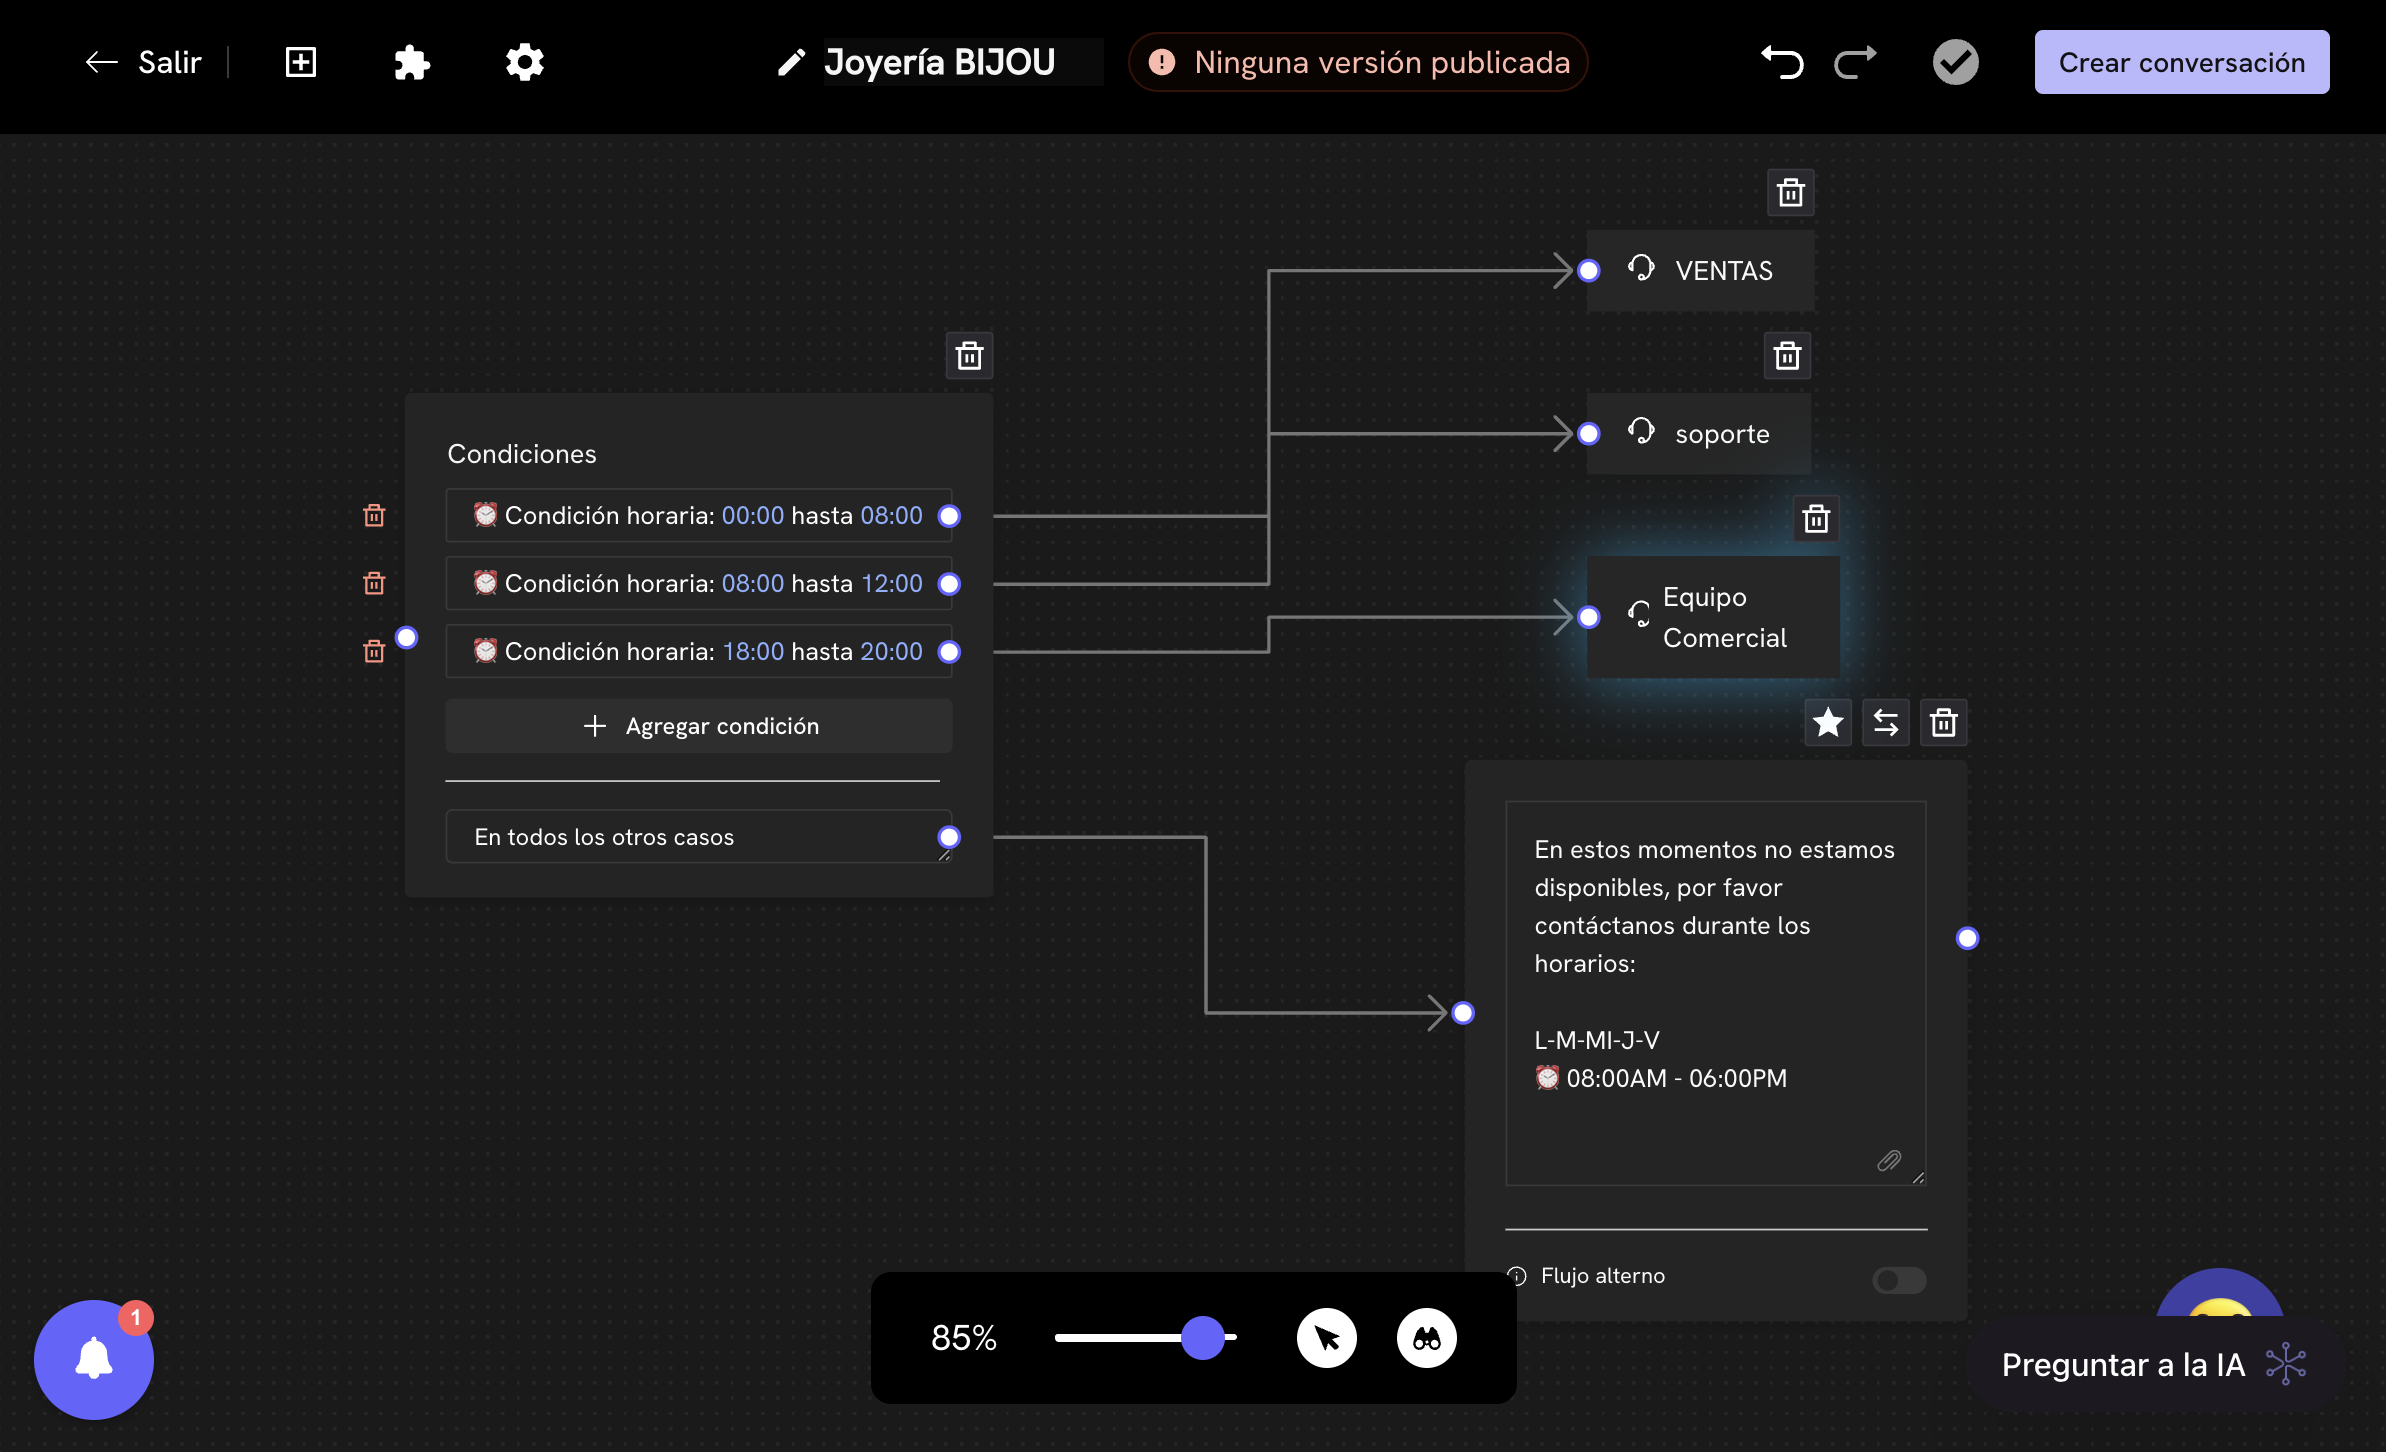Click the Flujo alterno info icon
The width and height of the screenshot is (2386, 1452).
[1518, 1276]
